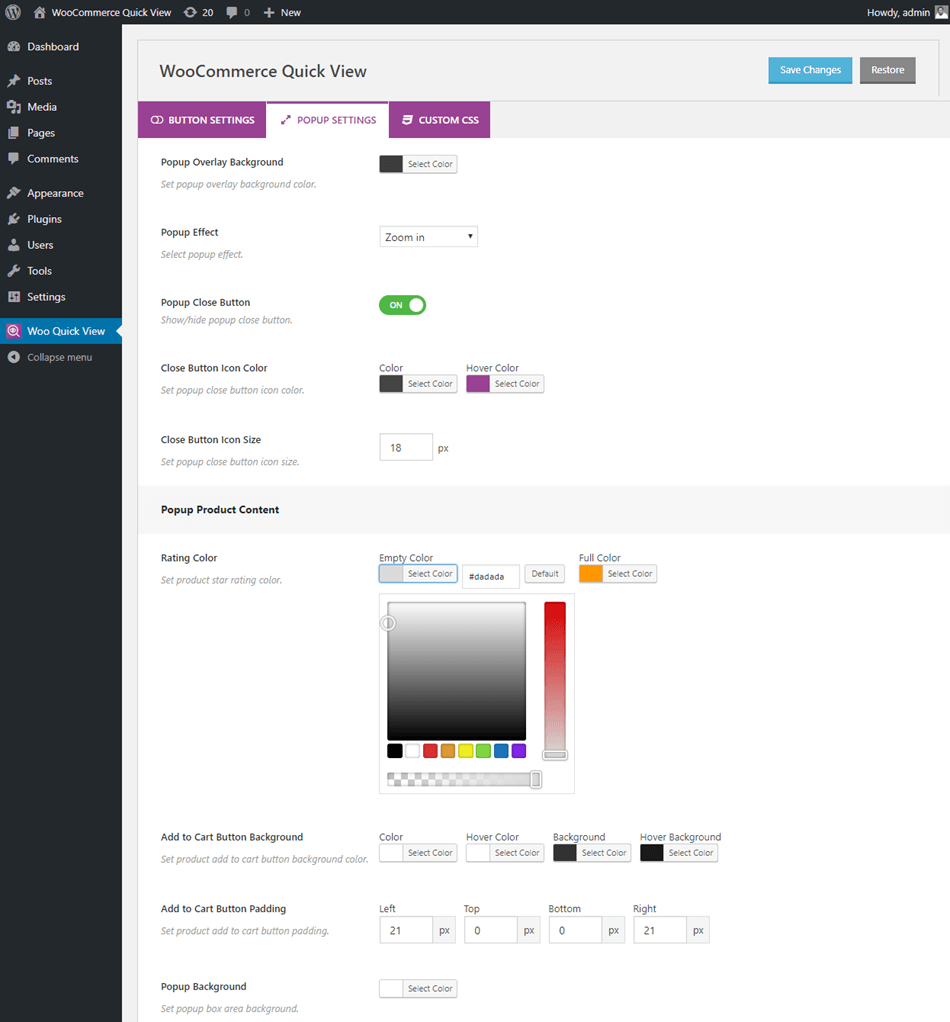
Task: Click Select Color for Close Button Hover Color
Action: pos(517,384)
